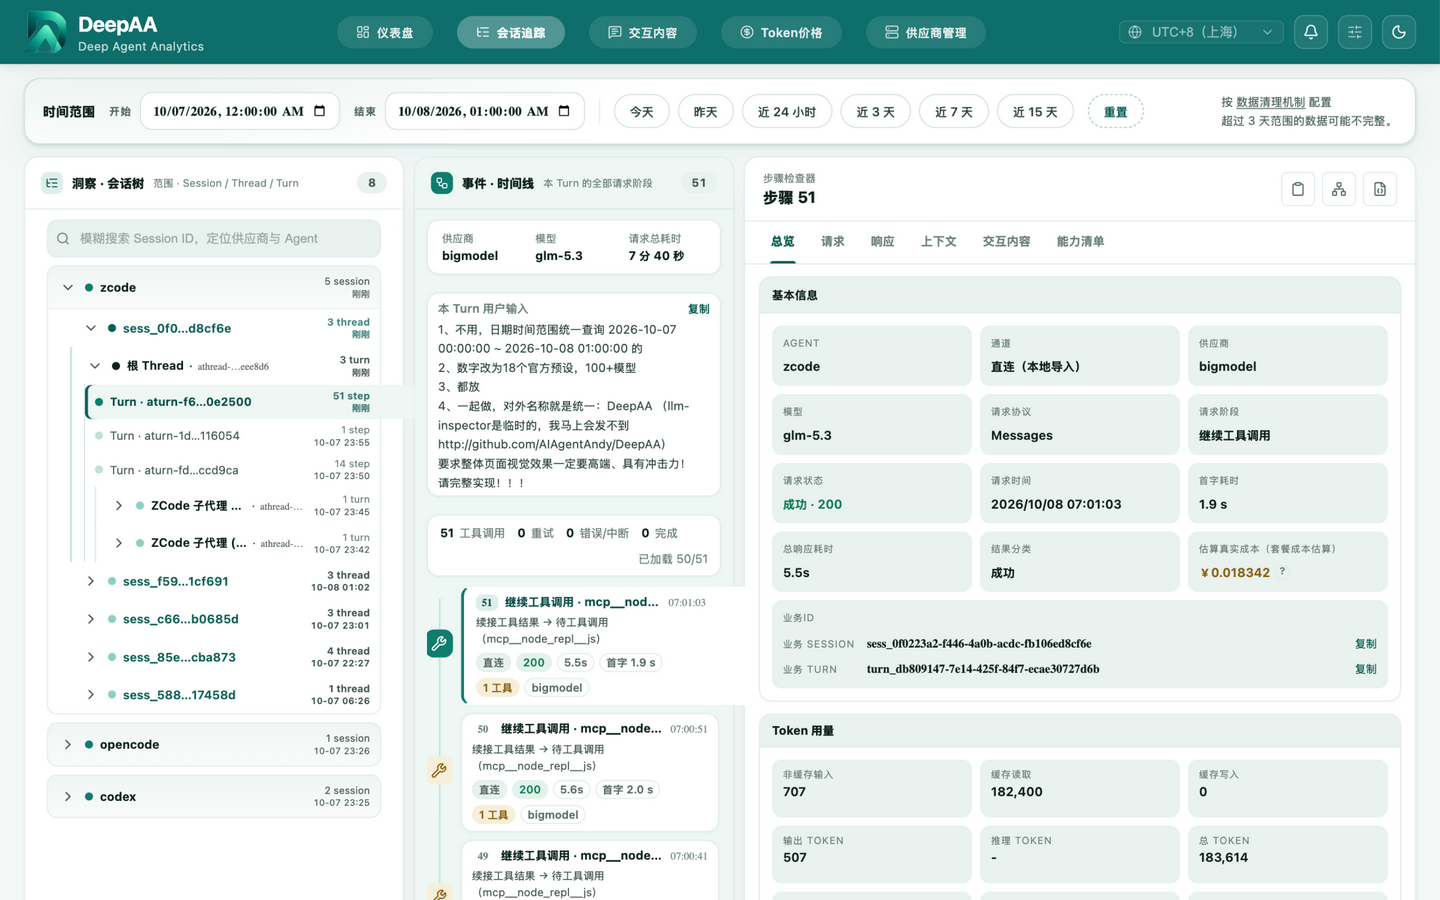Click the event timeline panel icon

pos(442,183)
